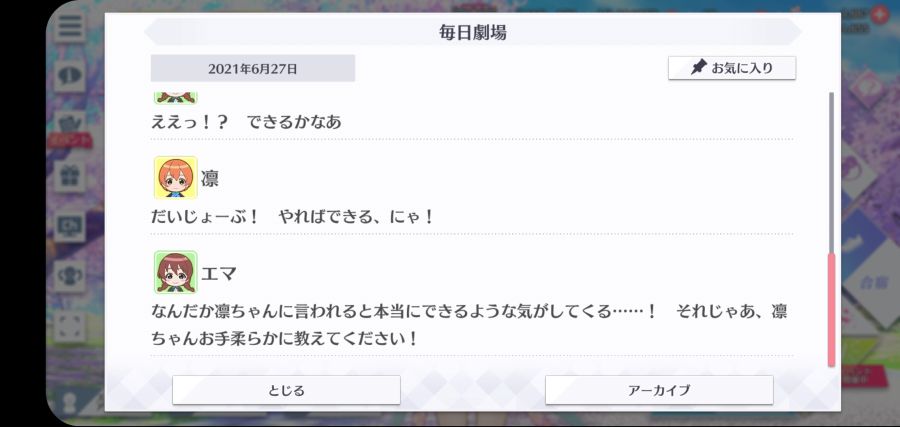The height and width of the screenshot is (427, 900).
Task: Close dialog with とじる button
Action: coord(286,390)
